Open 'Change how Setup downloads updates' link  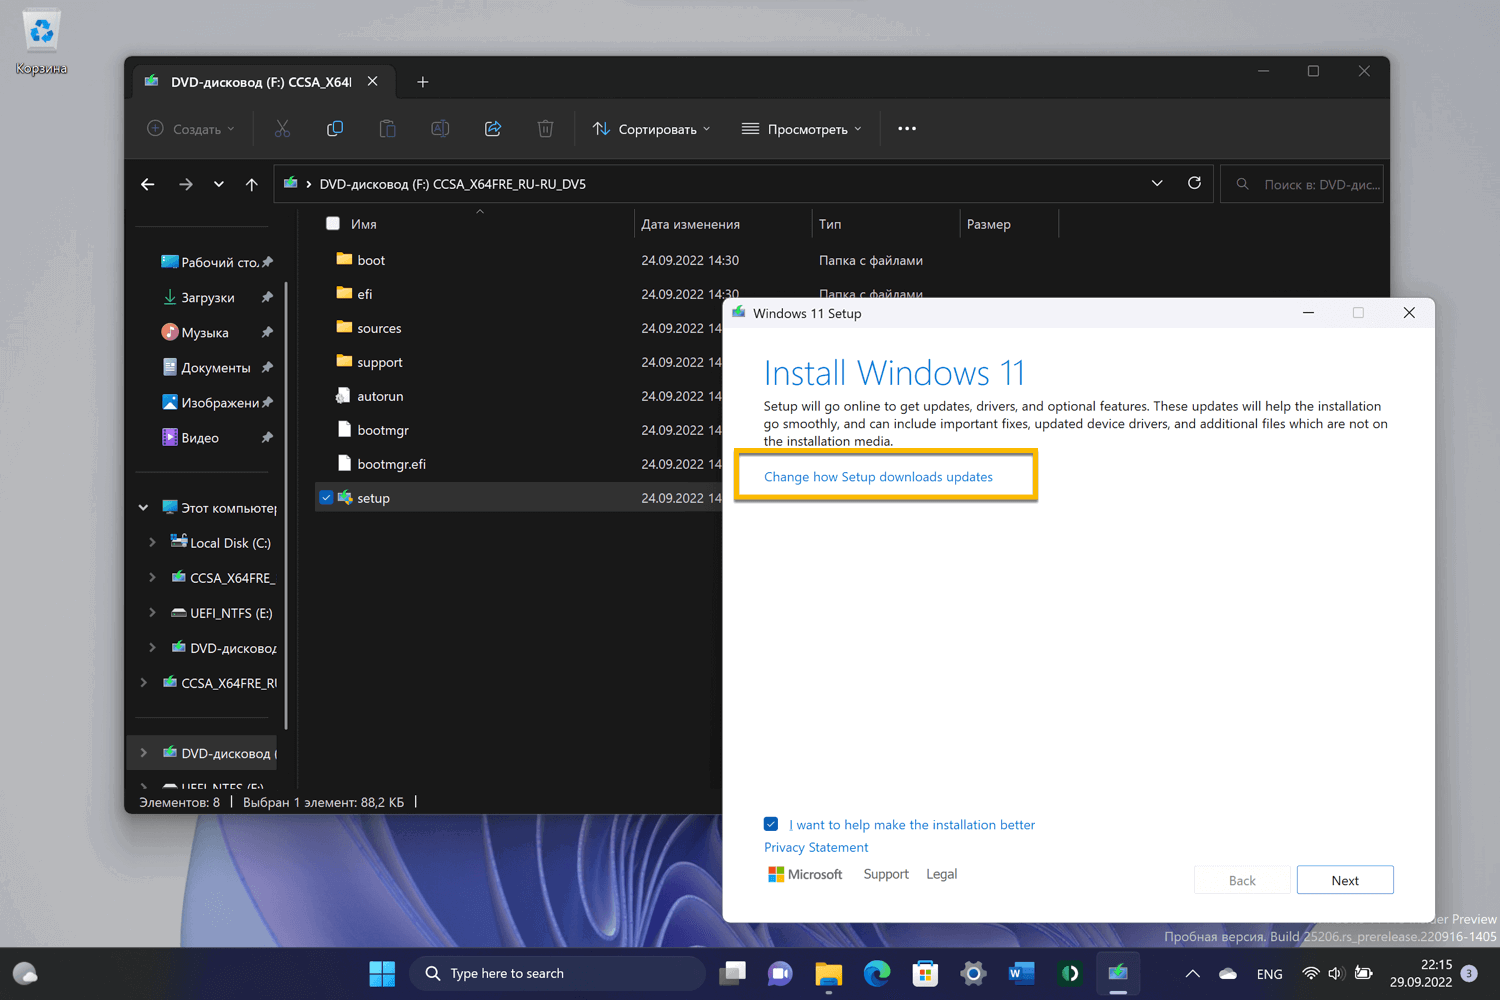click(878, 477)
